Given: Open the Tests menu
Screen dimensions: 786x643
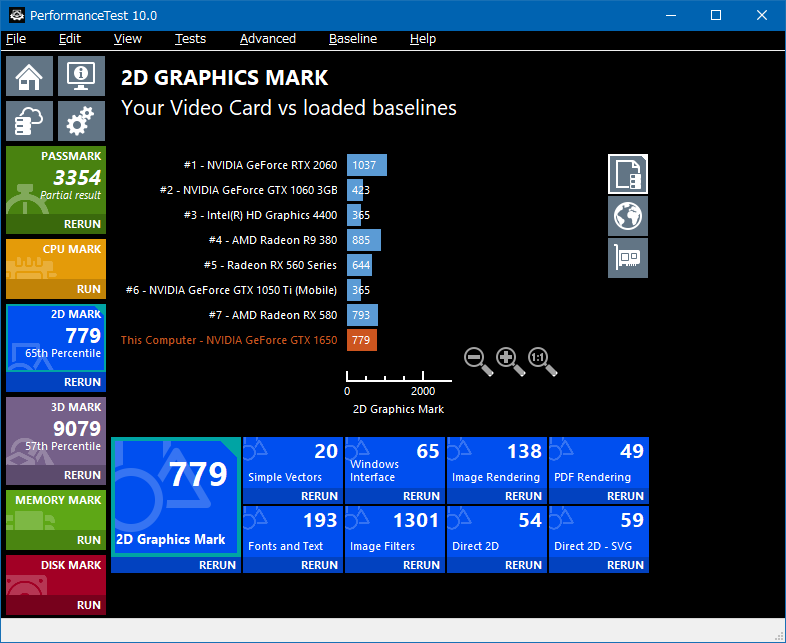Looking at the screenshot, I should point(190,39).
